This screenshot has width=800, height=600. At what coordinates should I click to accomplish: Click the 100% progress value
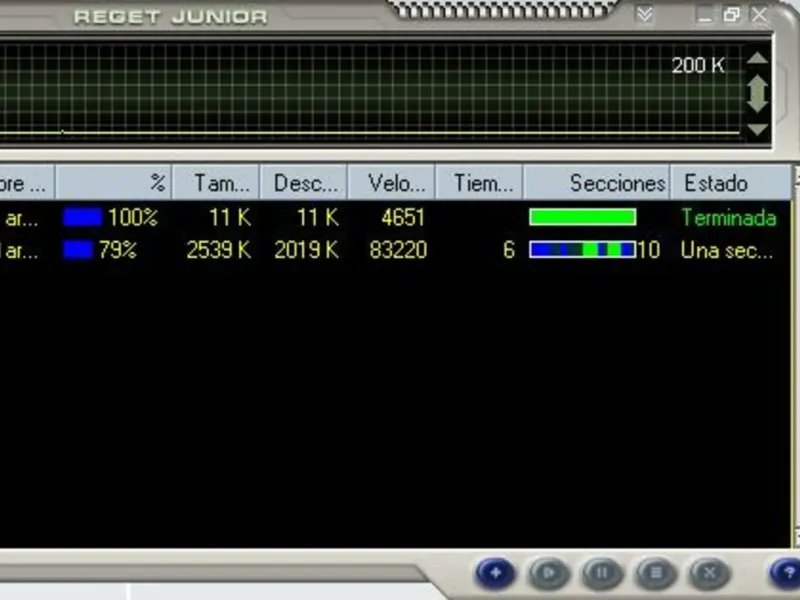133,218
